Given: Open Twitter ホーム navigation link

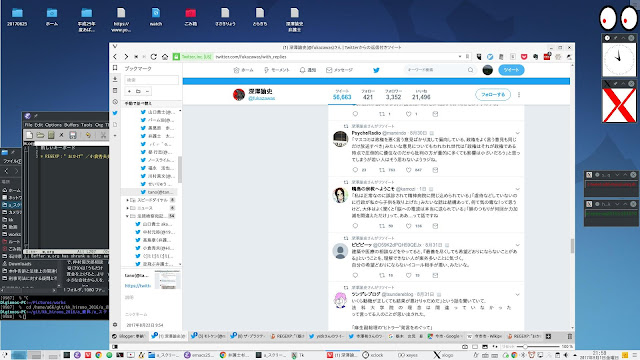Looking at the screenshot, I should coord(243,70).
